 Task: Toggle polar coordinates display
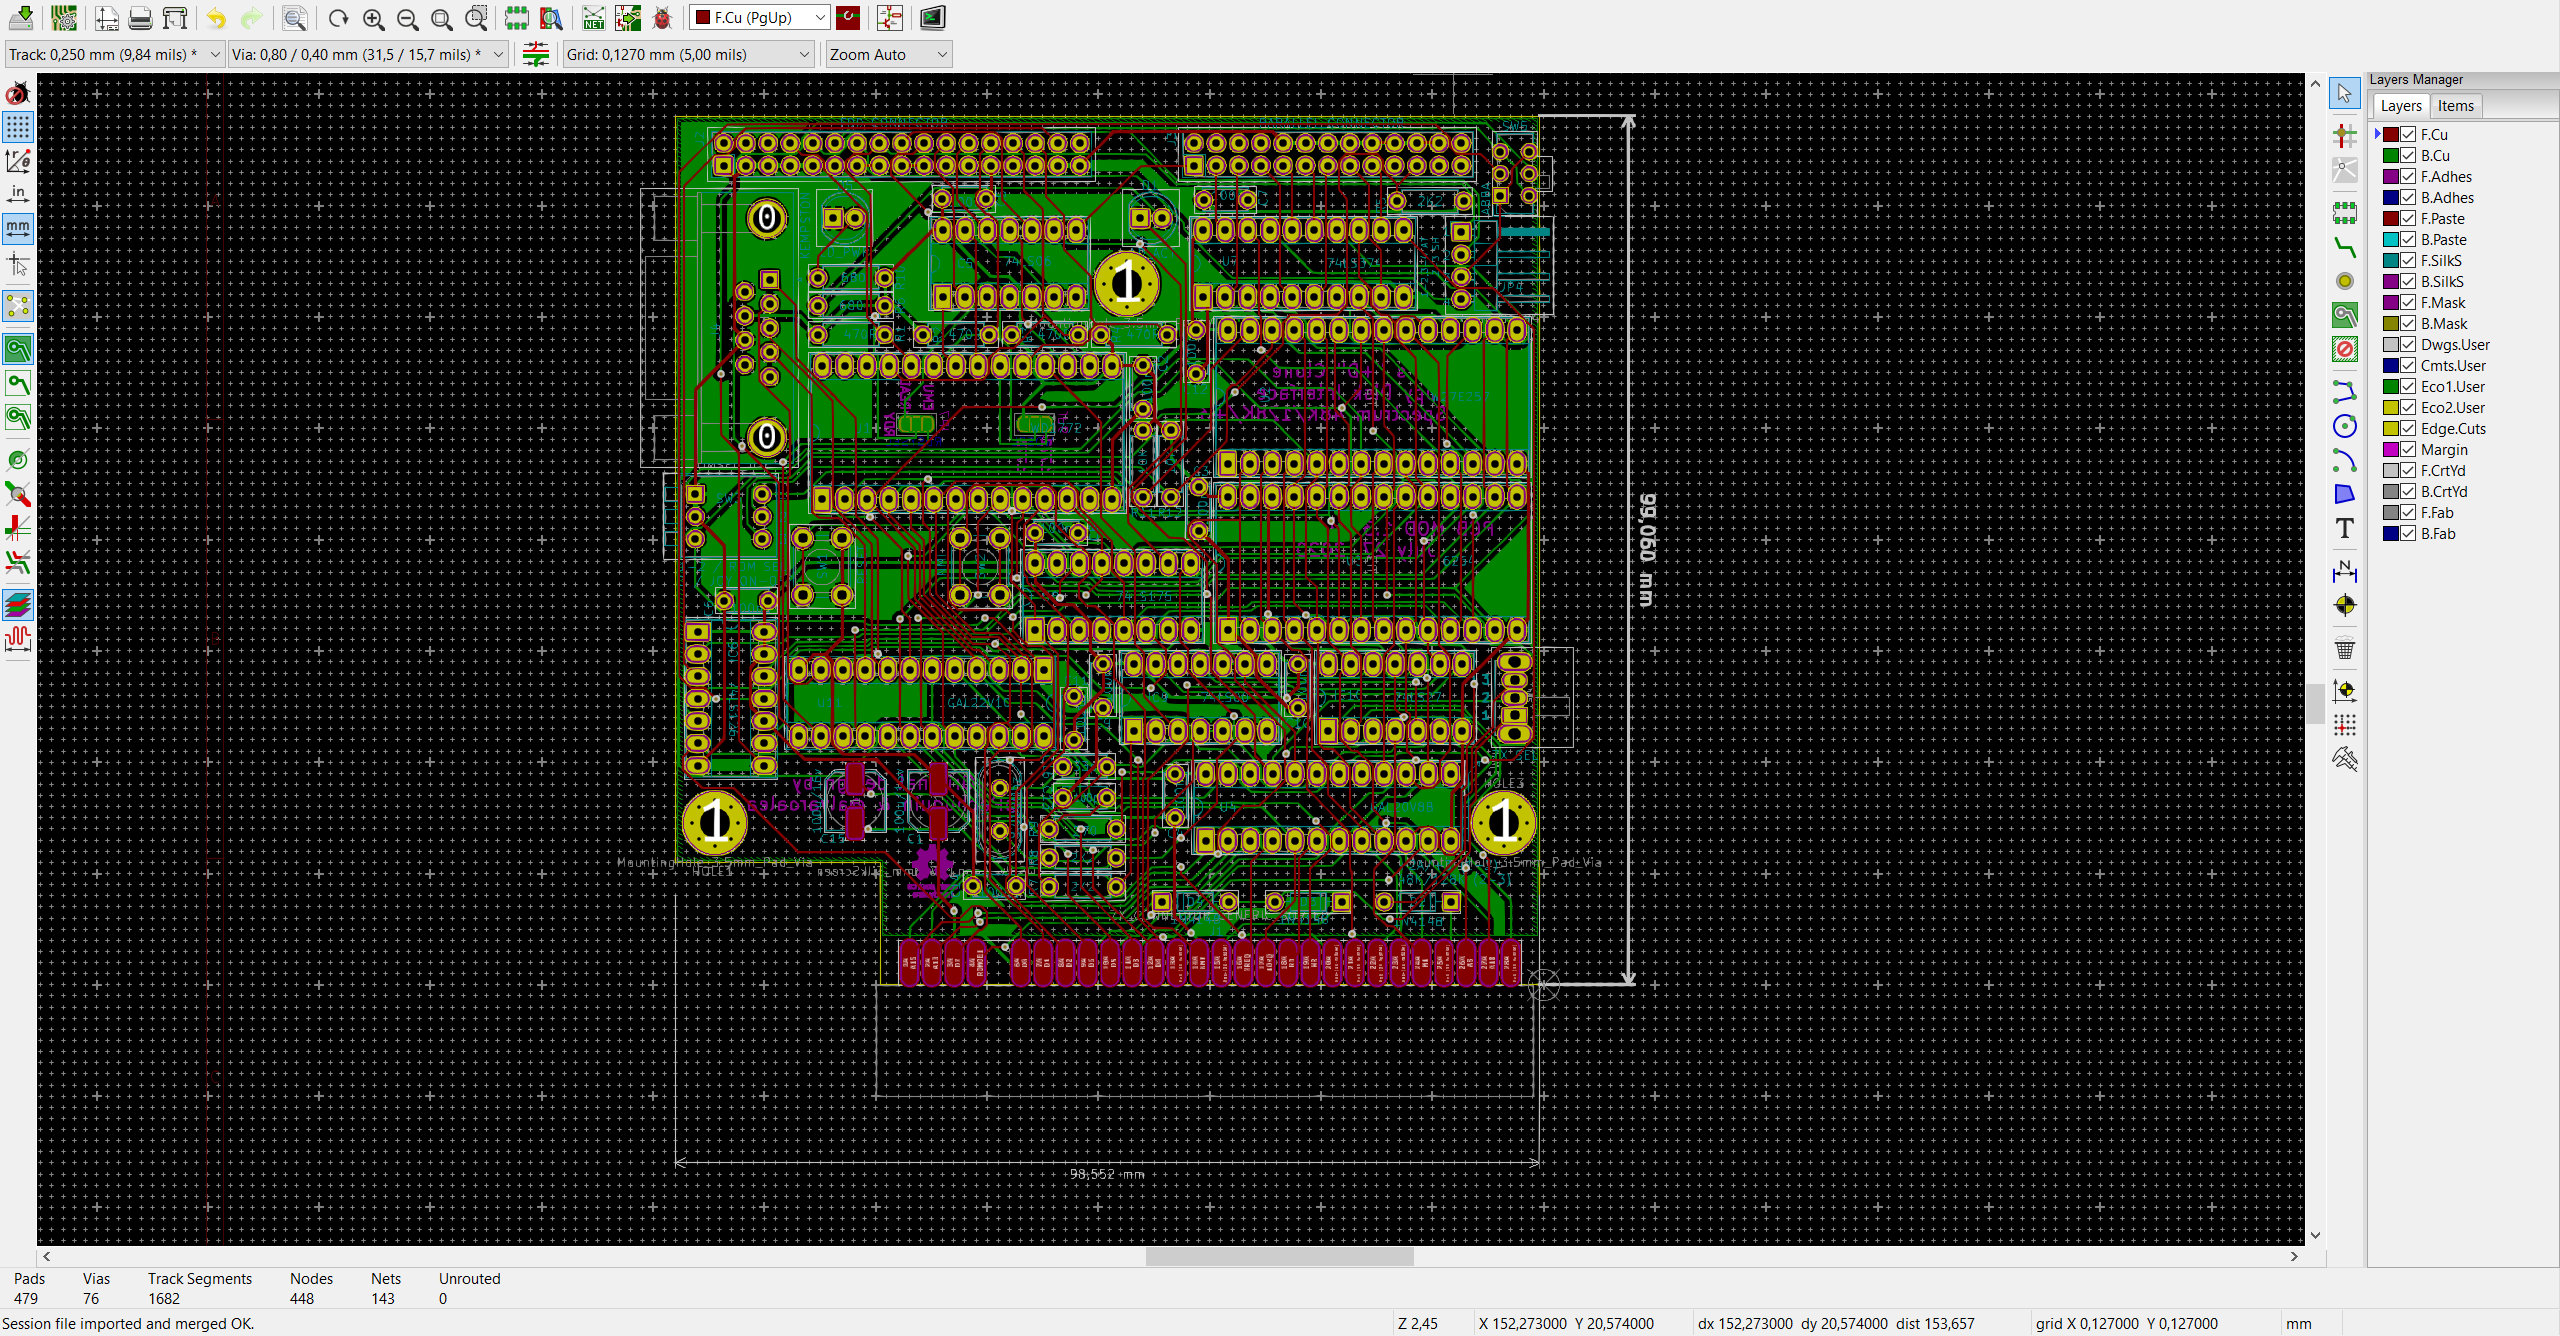click(x=18, y=160)
